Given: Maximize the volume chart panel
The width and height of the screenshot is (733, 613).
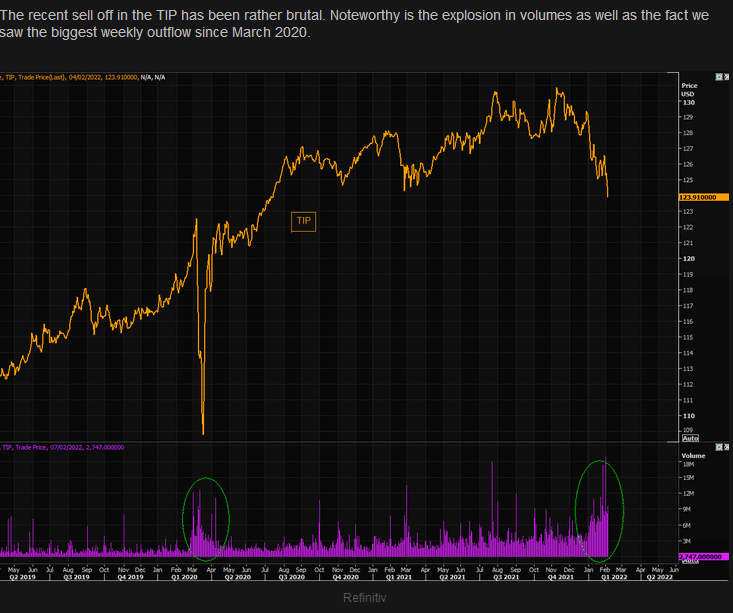Looking at the screenshot, I should 718,447.
